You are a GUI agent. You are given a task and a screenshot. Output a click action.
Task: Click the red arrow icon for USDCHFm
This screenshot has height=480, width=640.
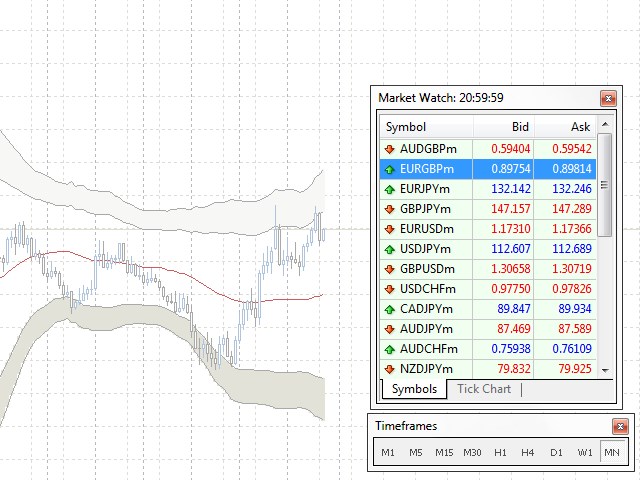point(389,289)
